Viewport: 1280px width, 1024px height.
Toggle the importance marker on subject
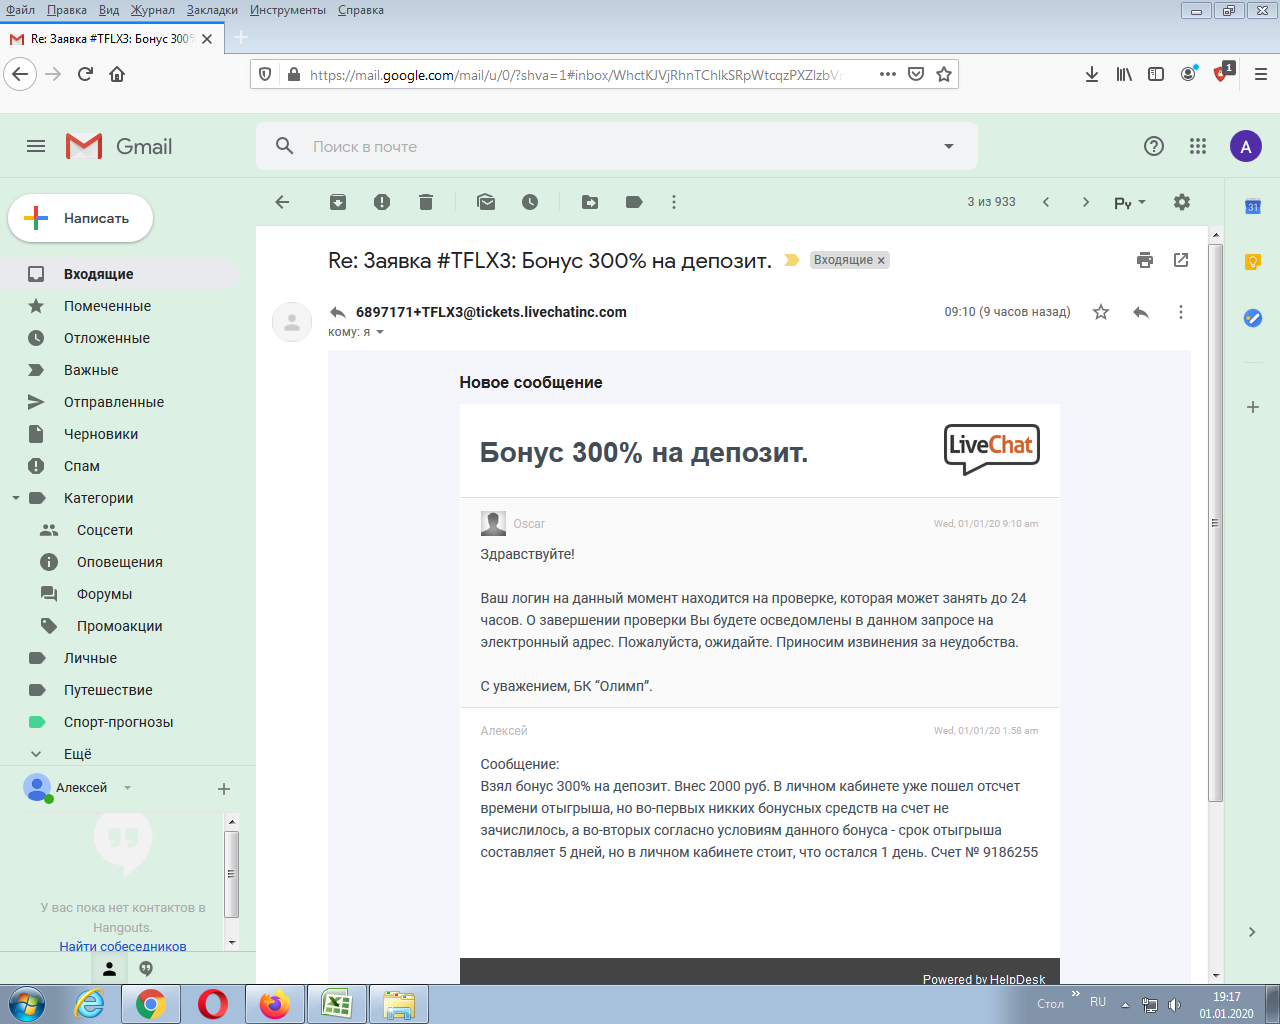[792, 260]
